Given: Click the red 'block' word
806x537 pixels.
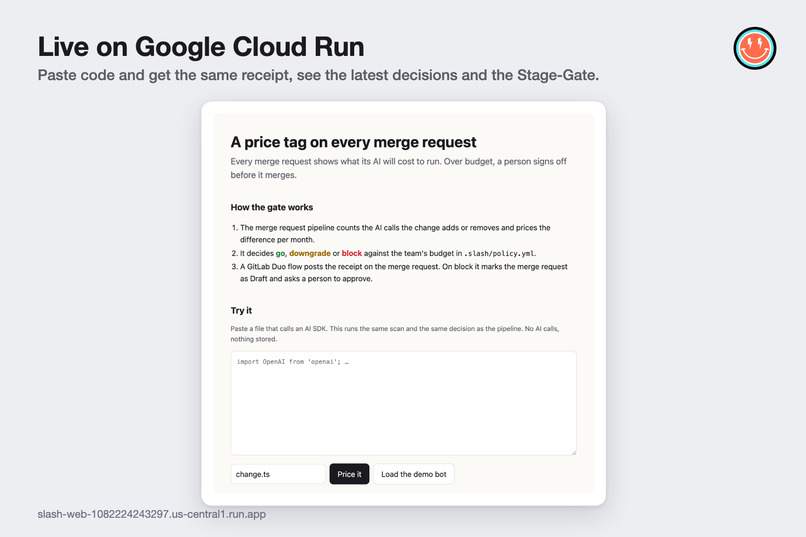Looking at the screenshot, I should coord(352,253).
